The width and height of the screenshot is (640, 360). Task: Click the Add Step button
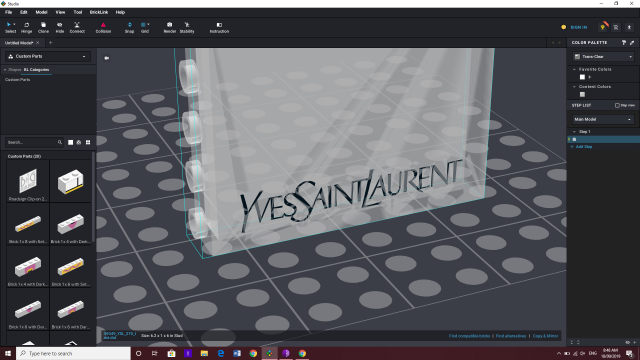[584, 147]
